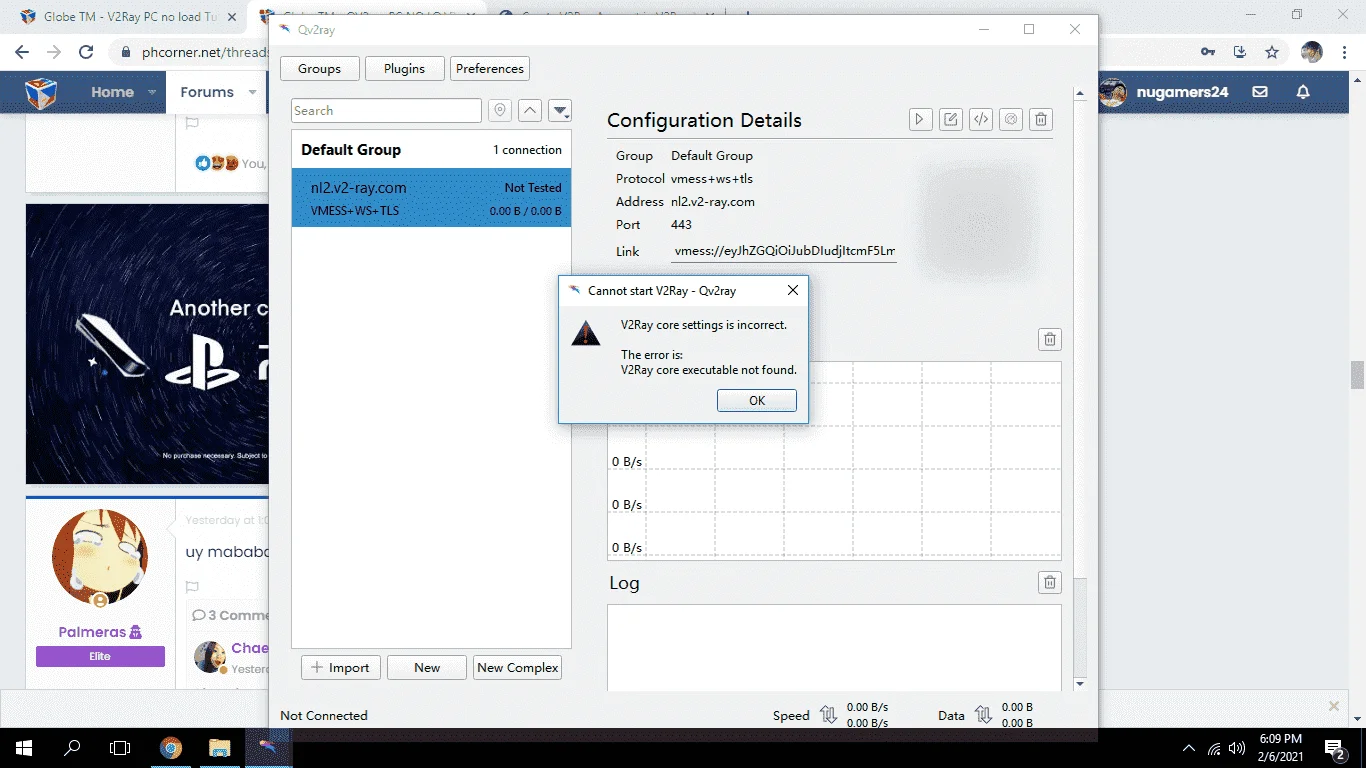1366x768 pixels.
Task: Bookmark this page with the star icon
Action: point(1272,52)
